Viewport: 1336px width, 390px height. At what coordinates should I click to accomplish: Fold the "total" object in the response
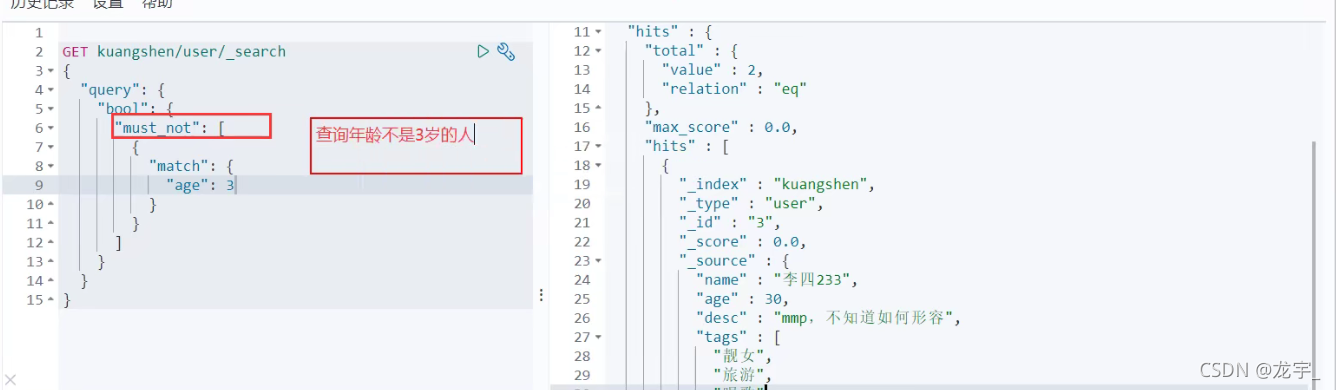pyautogui.click(x=598, y=51)
